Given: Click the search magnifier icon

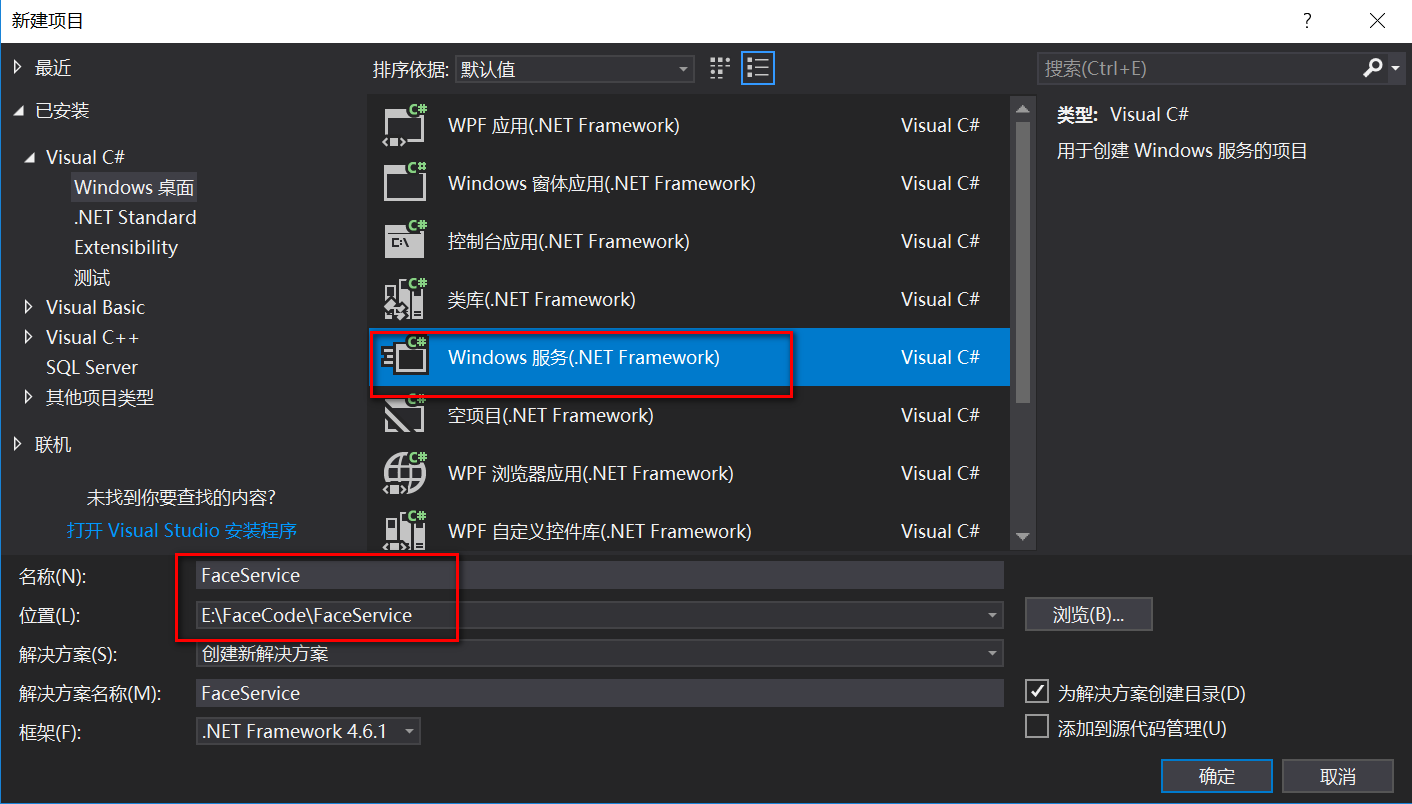Looking at the screenshot, I should (1372, 68).
